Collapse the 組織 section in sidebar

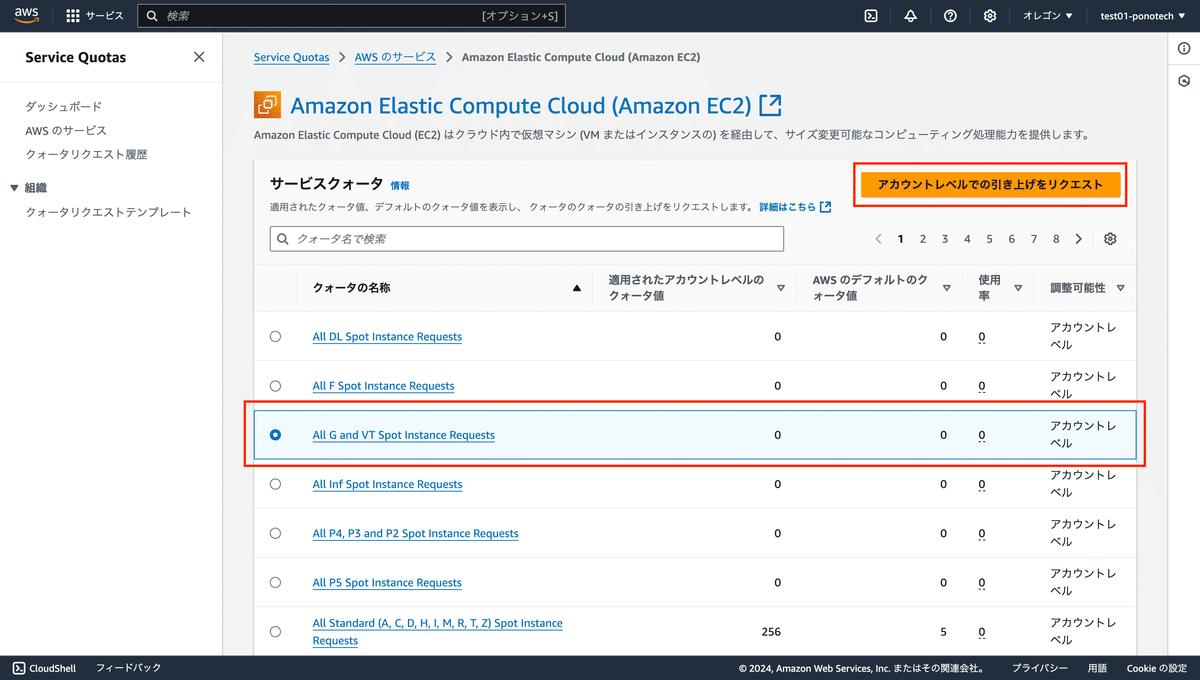pos(14,188)
